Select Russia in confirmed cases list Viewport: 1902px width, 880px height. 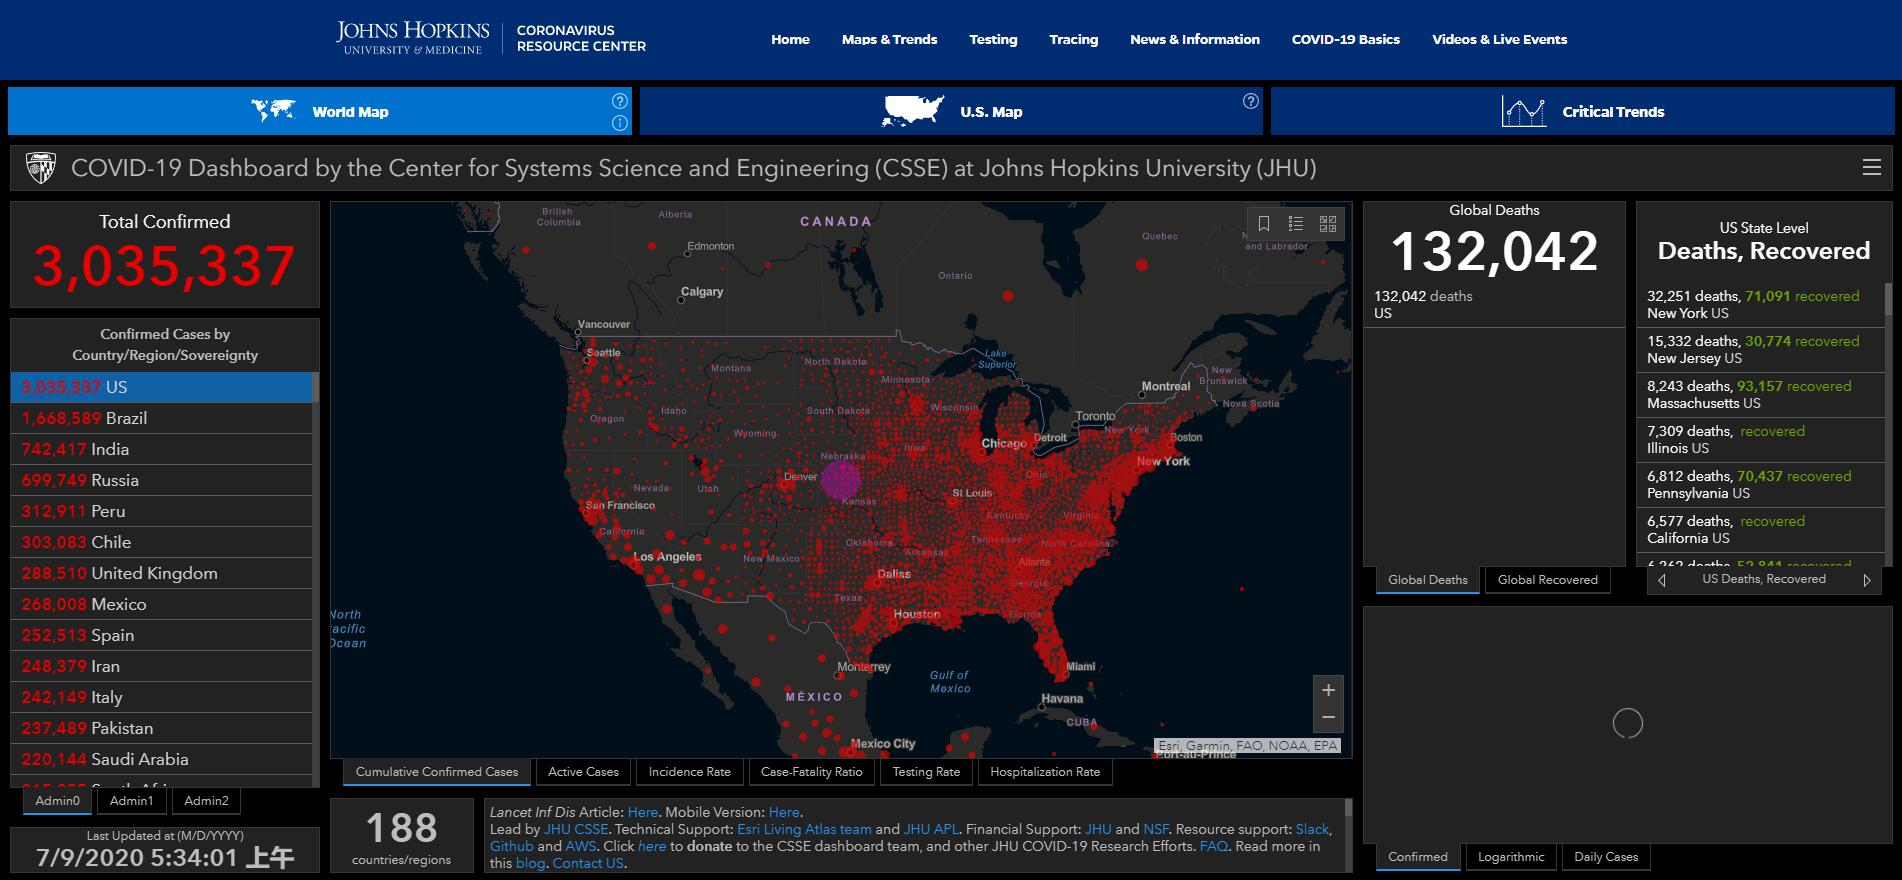click(161, 480)
